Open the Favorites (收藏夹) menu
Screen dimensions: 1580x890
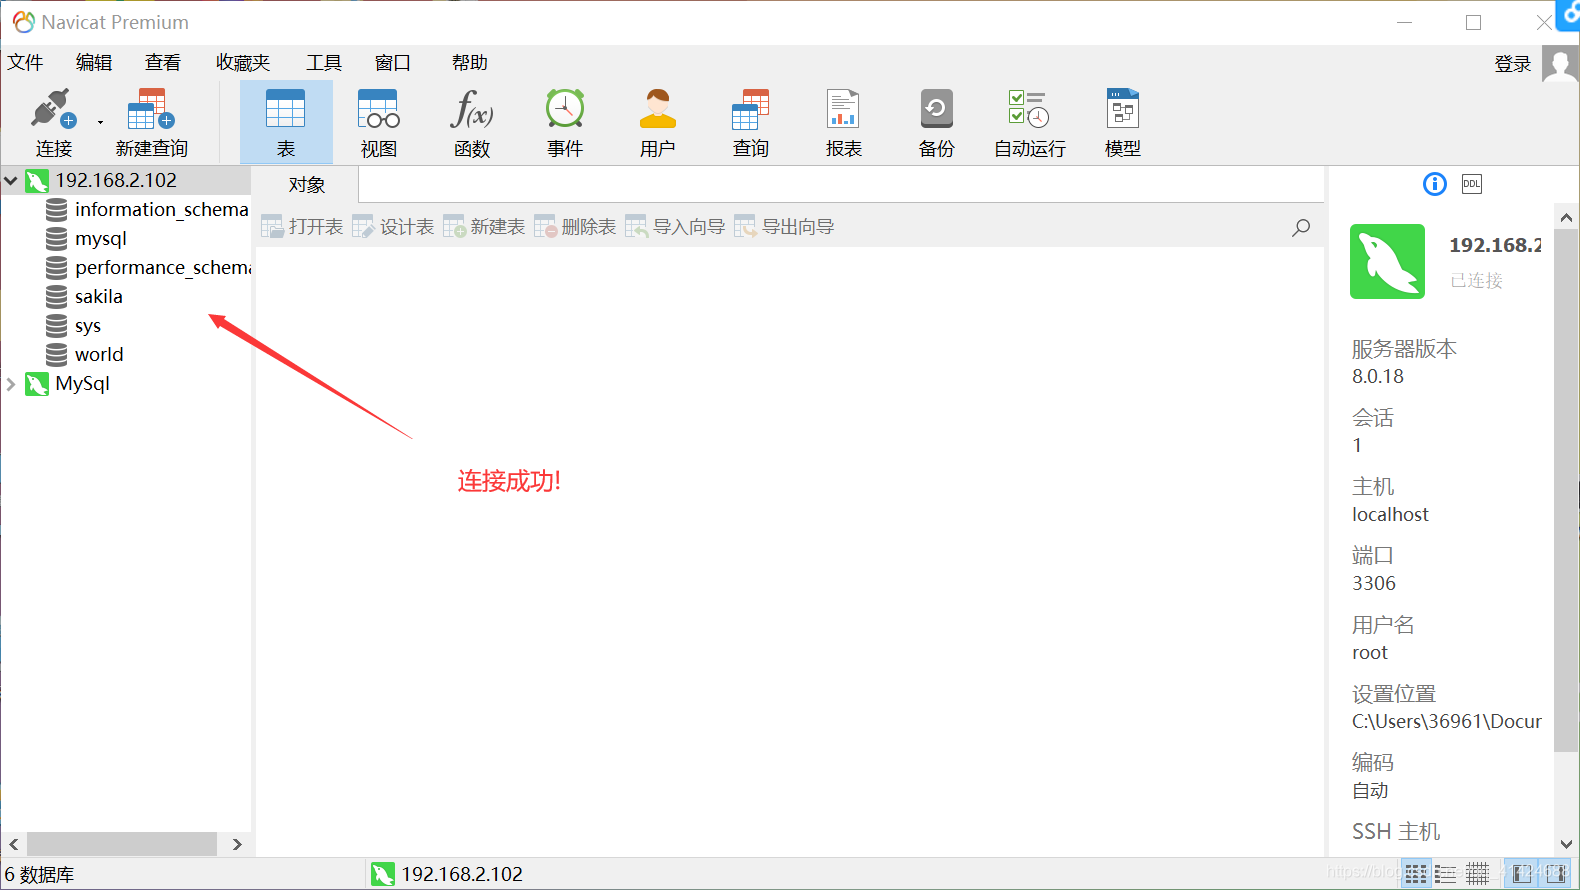point(243,63)
